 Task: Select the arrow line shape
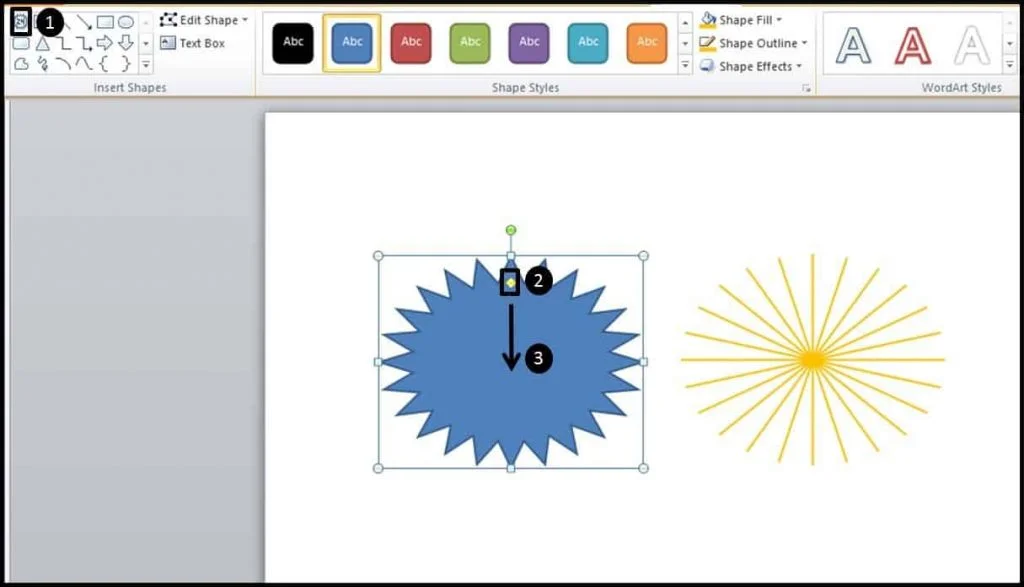84,22
